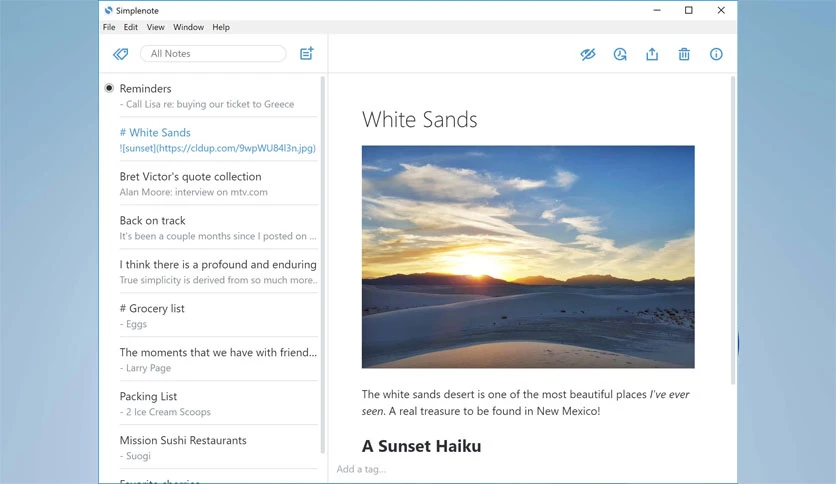This screenshot has height=484, width=836.
Task: Open note revision history
Action: (x=620, y=54)
